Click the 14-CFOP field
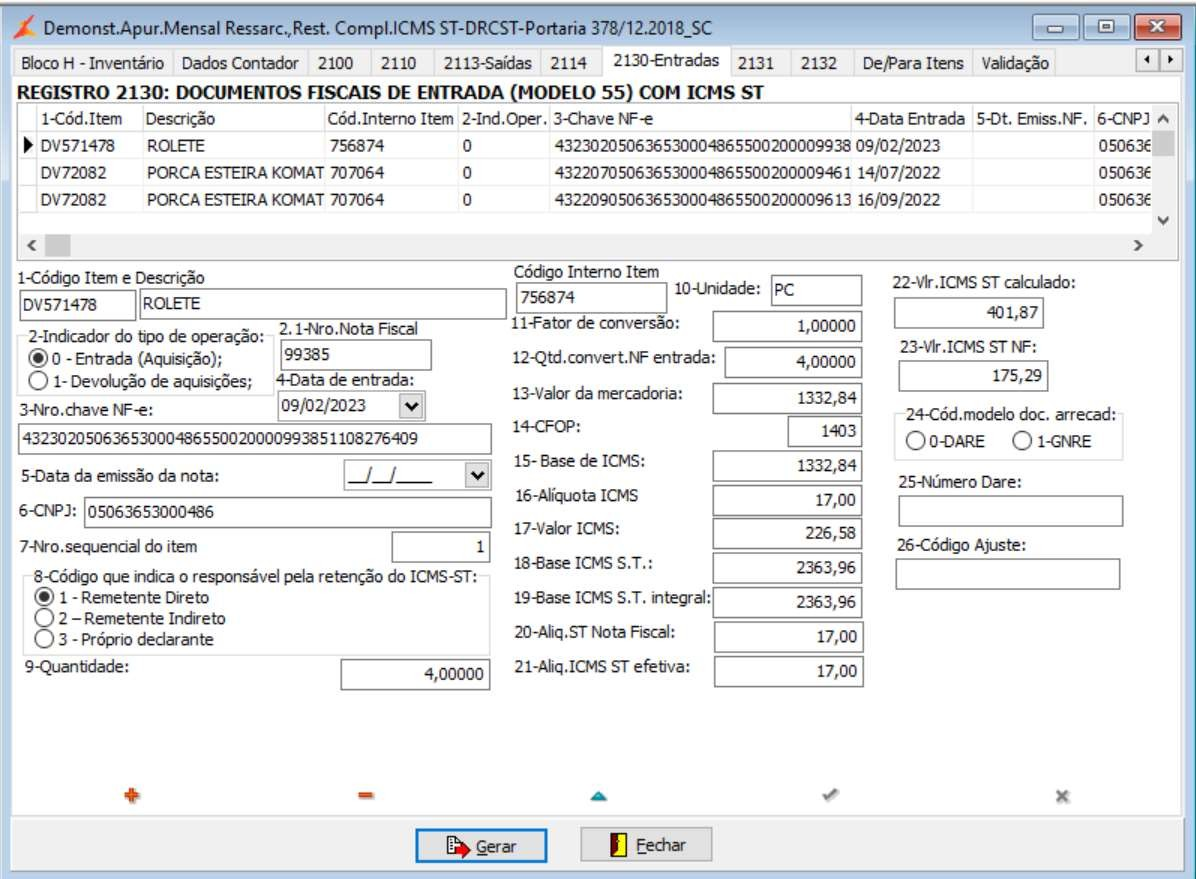Screen dimensions: 1196x879 [x=825, y=431]
